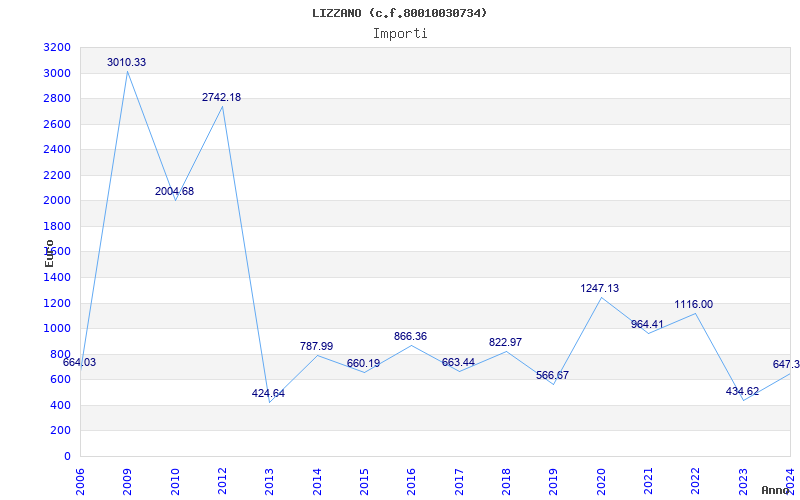The height and width of the screenshot is (500, 800).
Task: Click the 2600 y-axis tick label
Action: [x=57, y=124]
